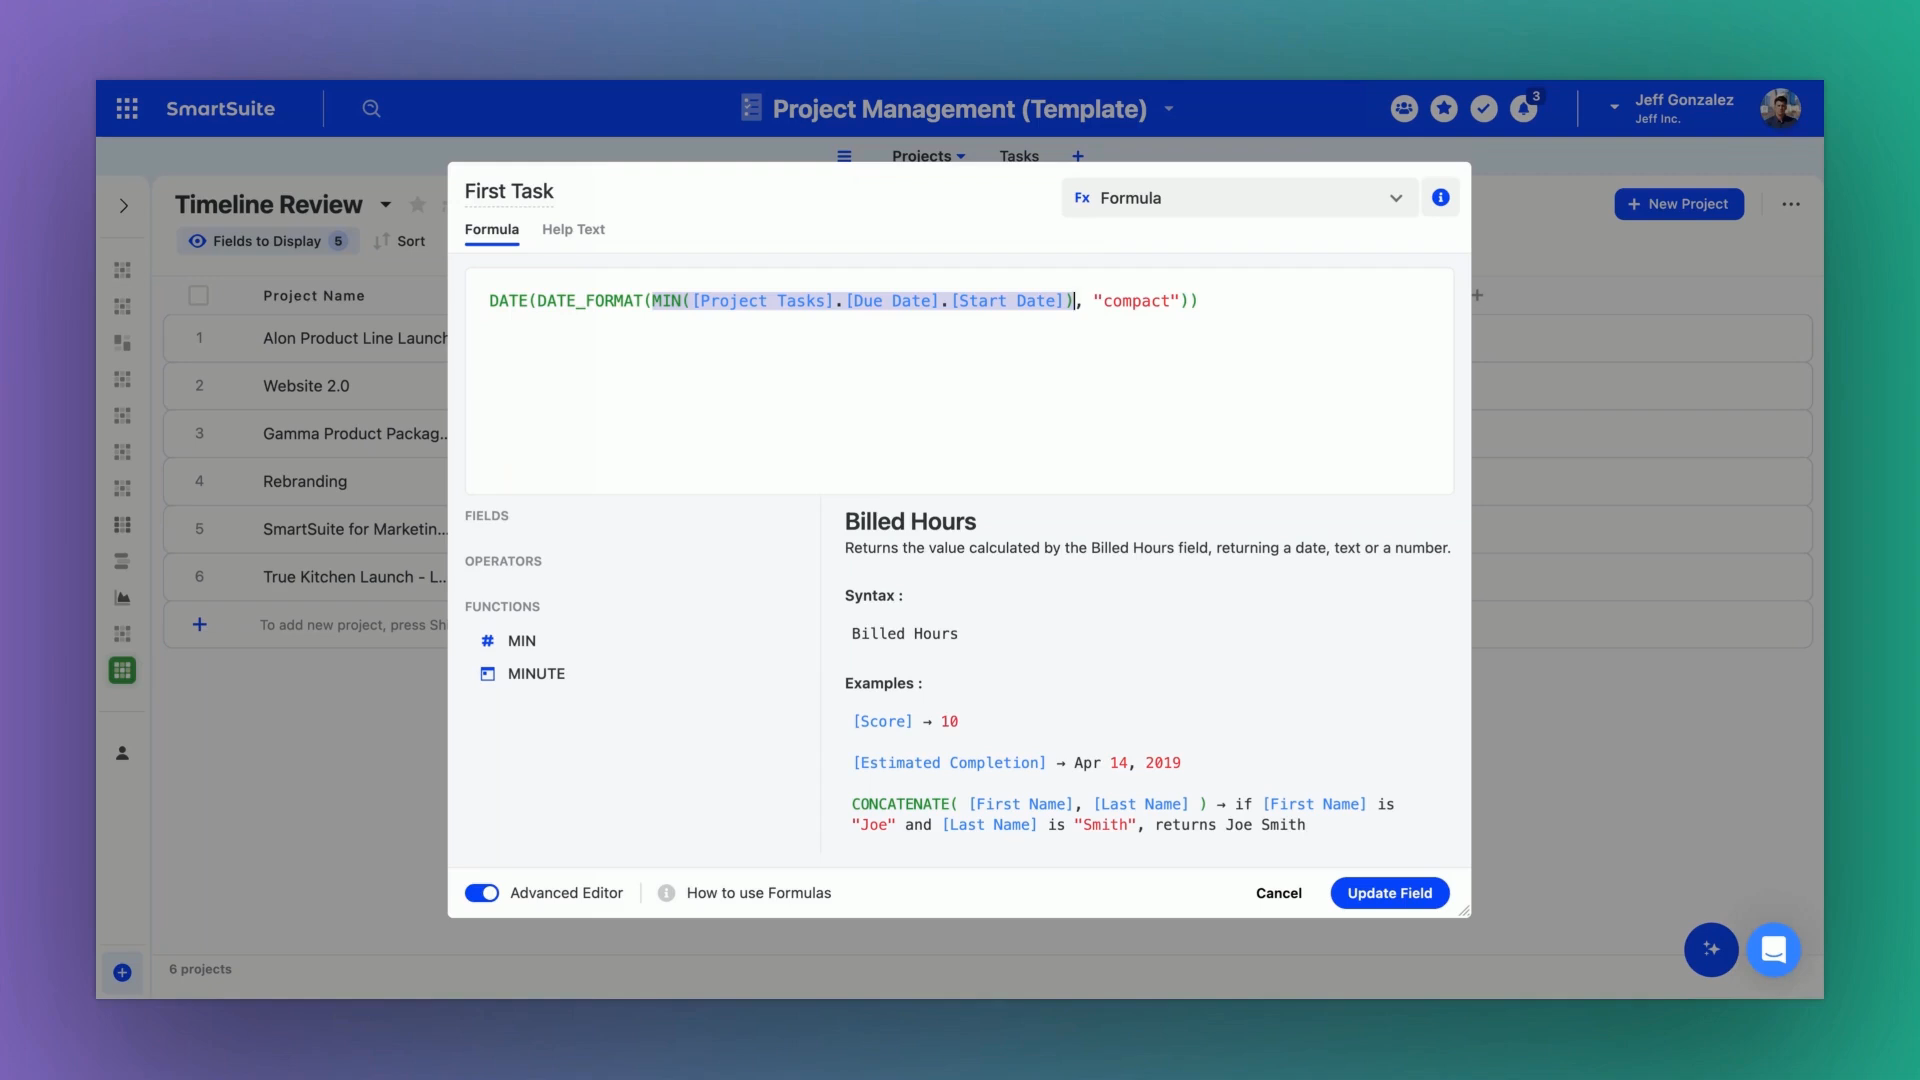
Task: Click the Sort button
Action: pyautogui.click(x=400, y=241)
